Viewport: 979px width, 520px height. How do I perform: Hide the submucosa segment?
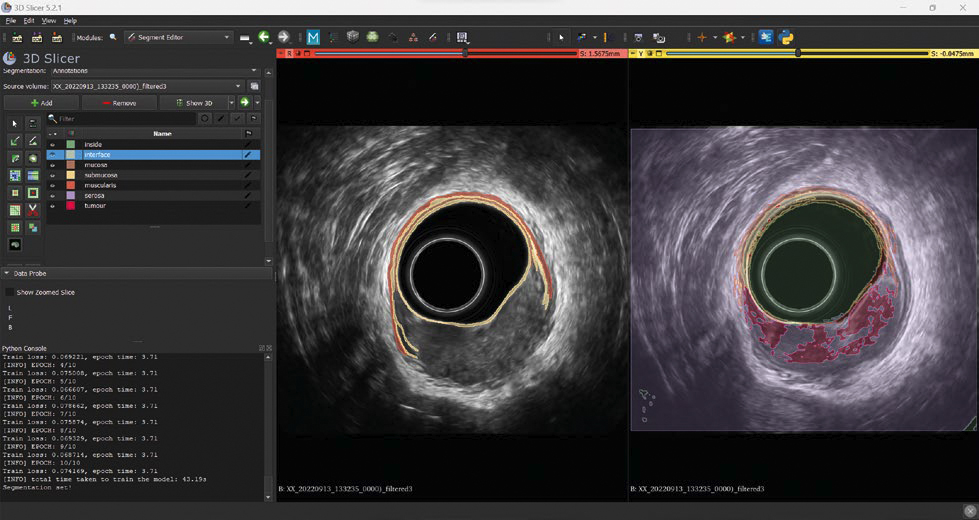point(52,175)
